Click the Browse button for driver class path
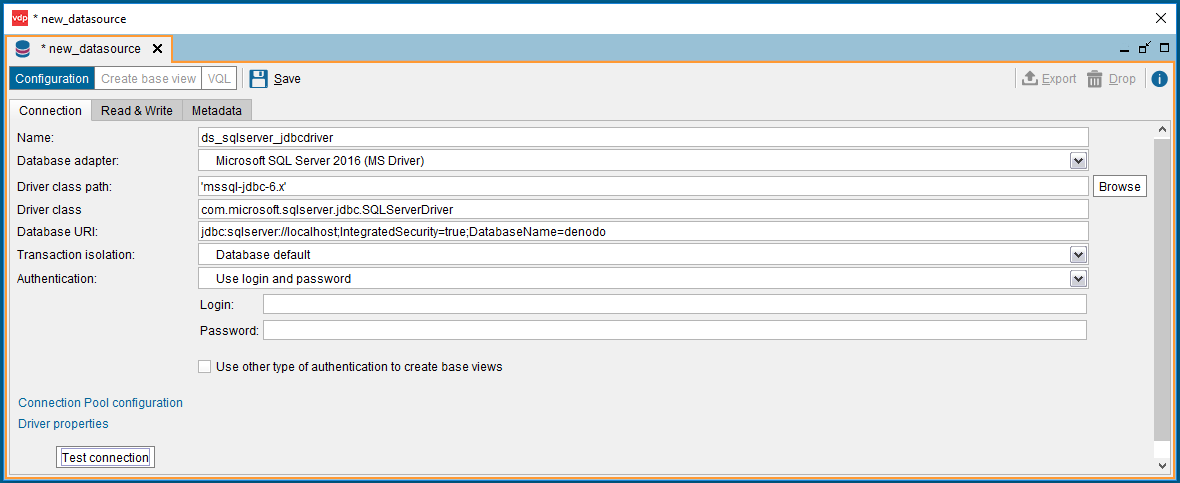Image resolution: width=1180 pixels, height=483 pixels. [x=1120, y=187]
